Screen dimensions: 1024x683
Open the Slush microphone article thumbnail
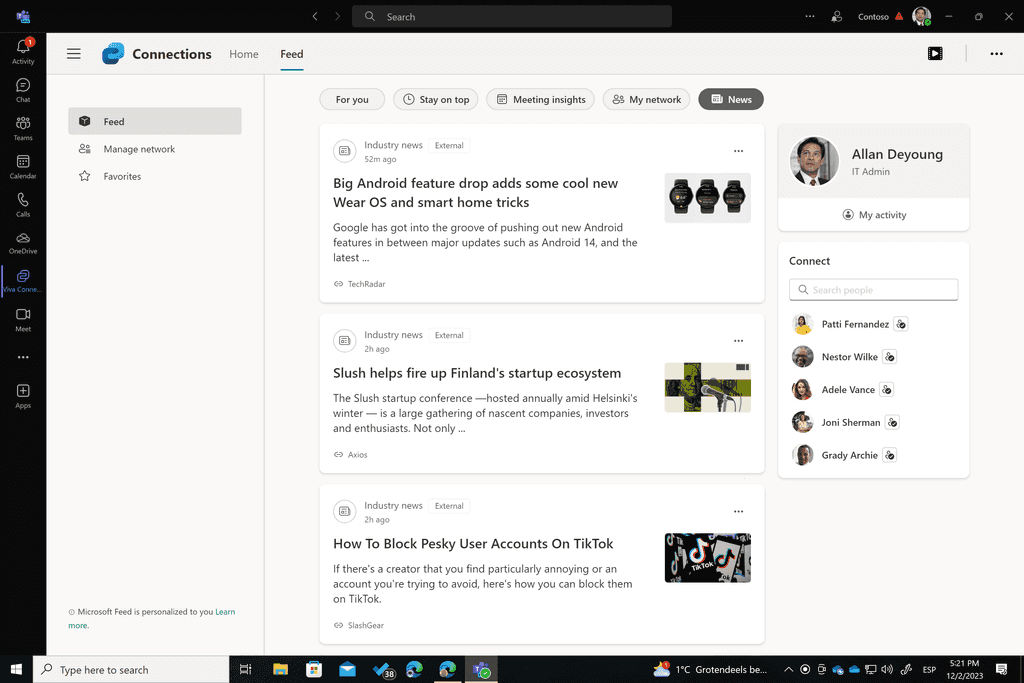tap(708, 388)
